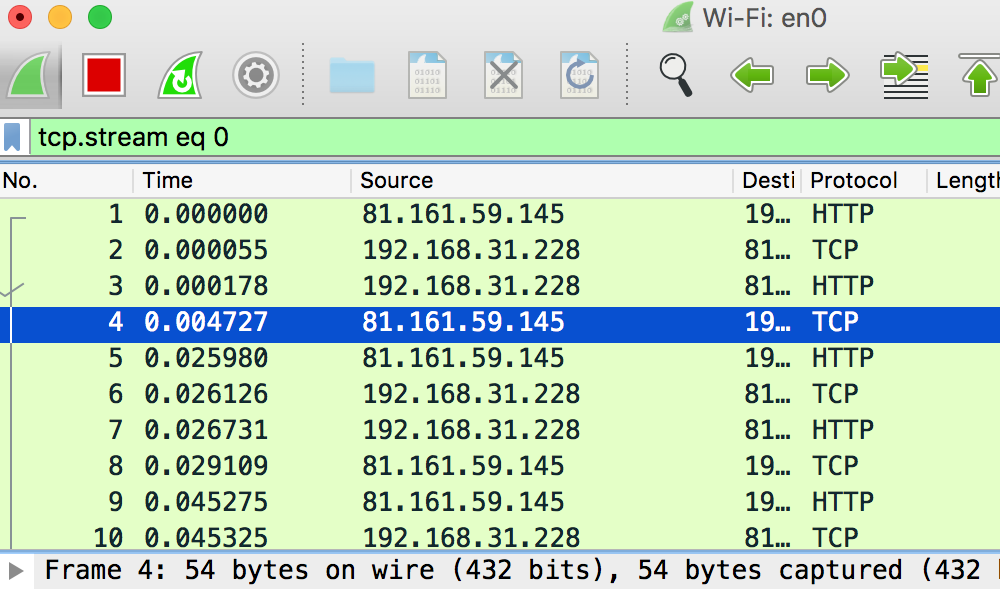Stop the running capture with the red square
1000x589 pixels.
pos(103,76)
